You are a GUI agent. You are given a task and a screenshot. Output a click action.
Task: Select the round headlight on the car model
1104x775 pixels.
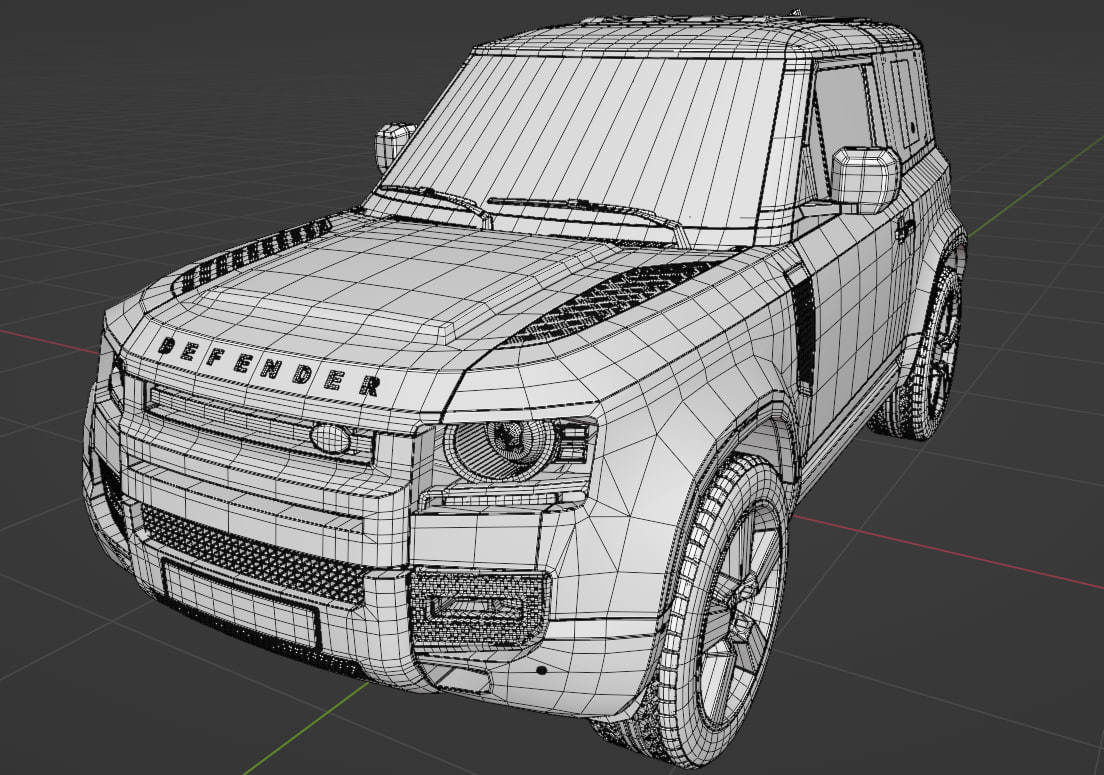[x=502, y=448]
